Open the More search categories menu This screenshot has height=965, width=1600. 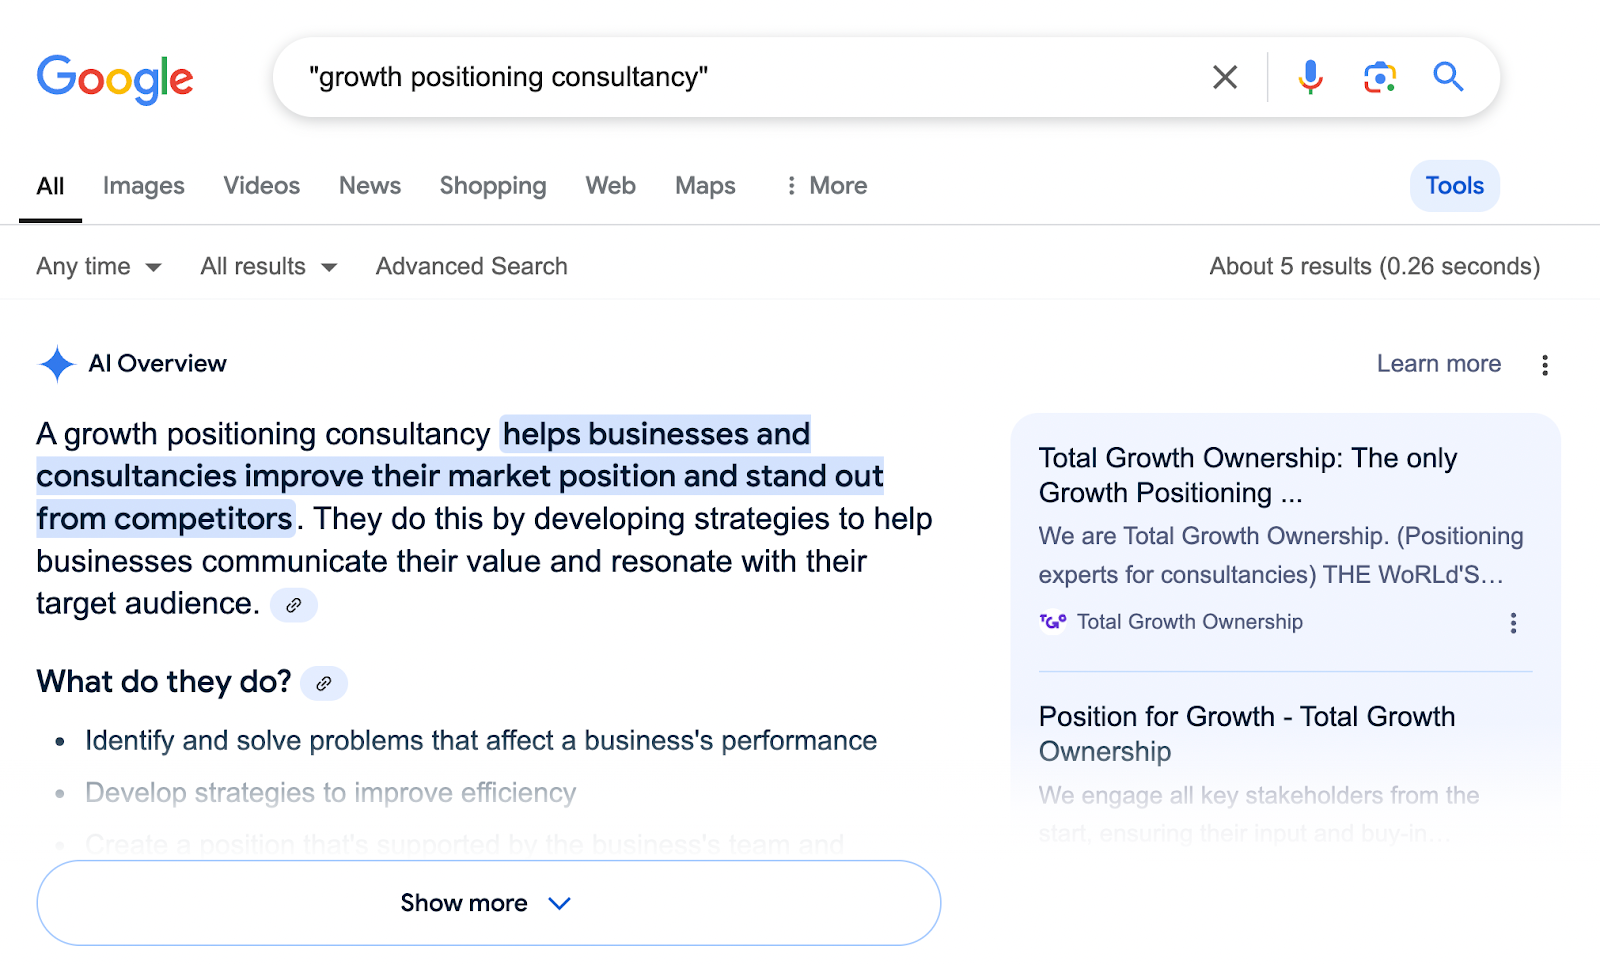(x=826, y=186)
